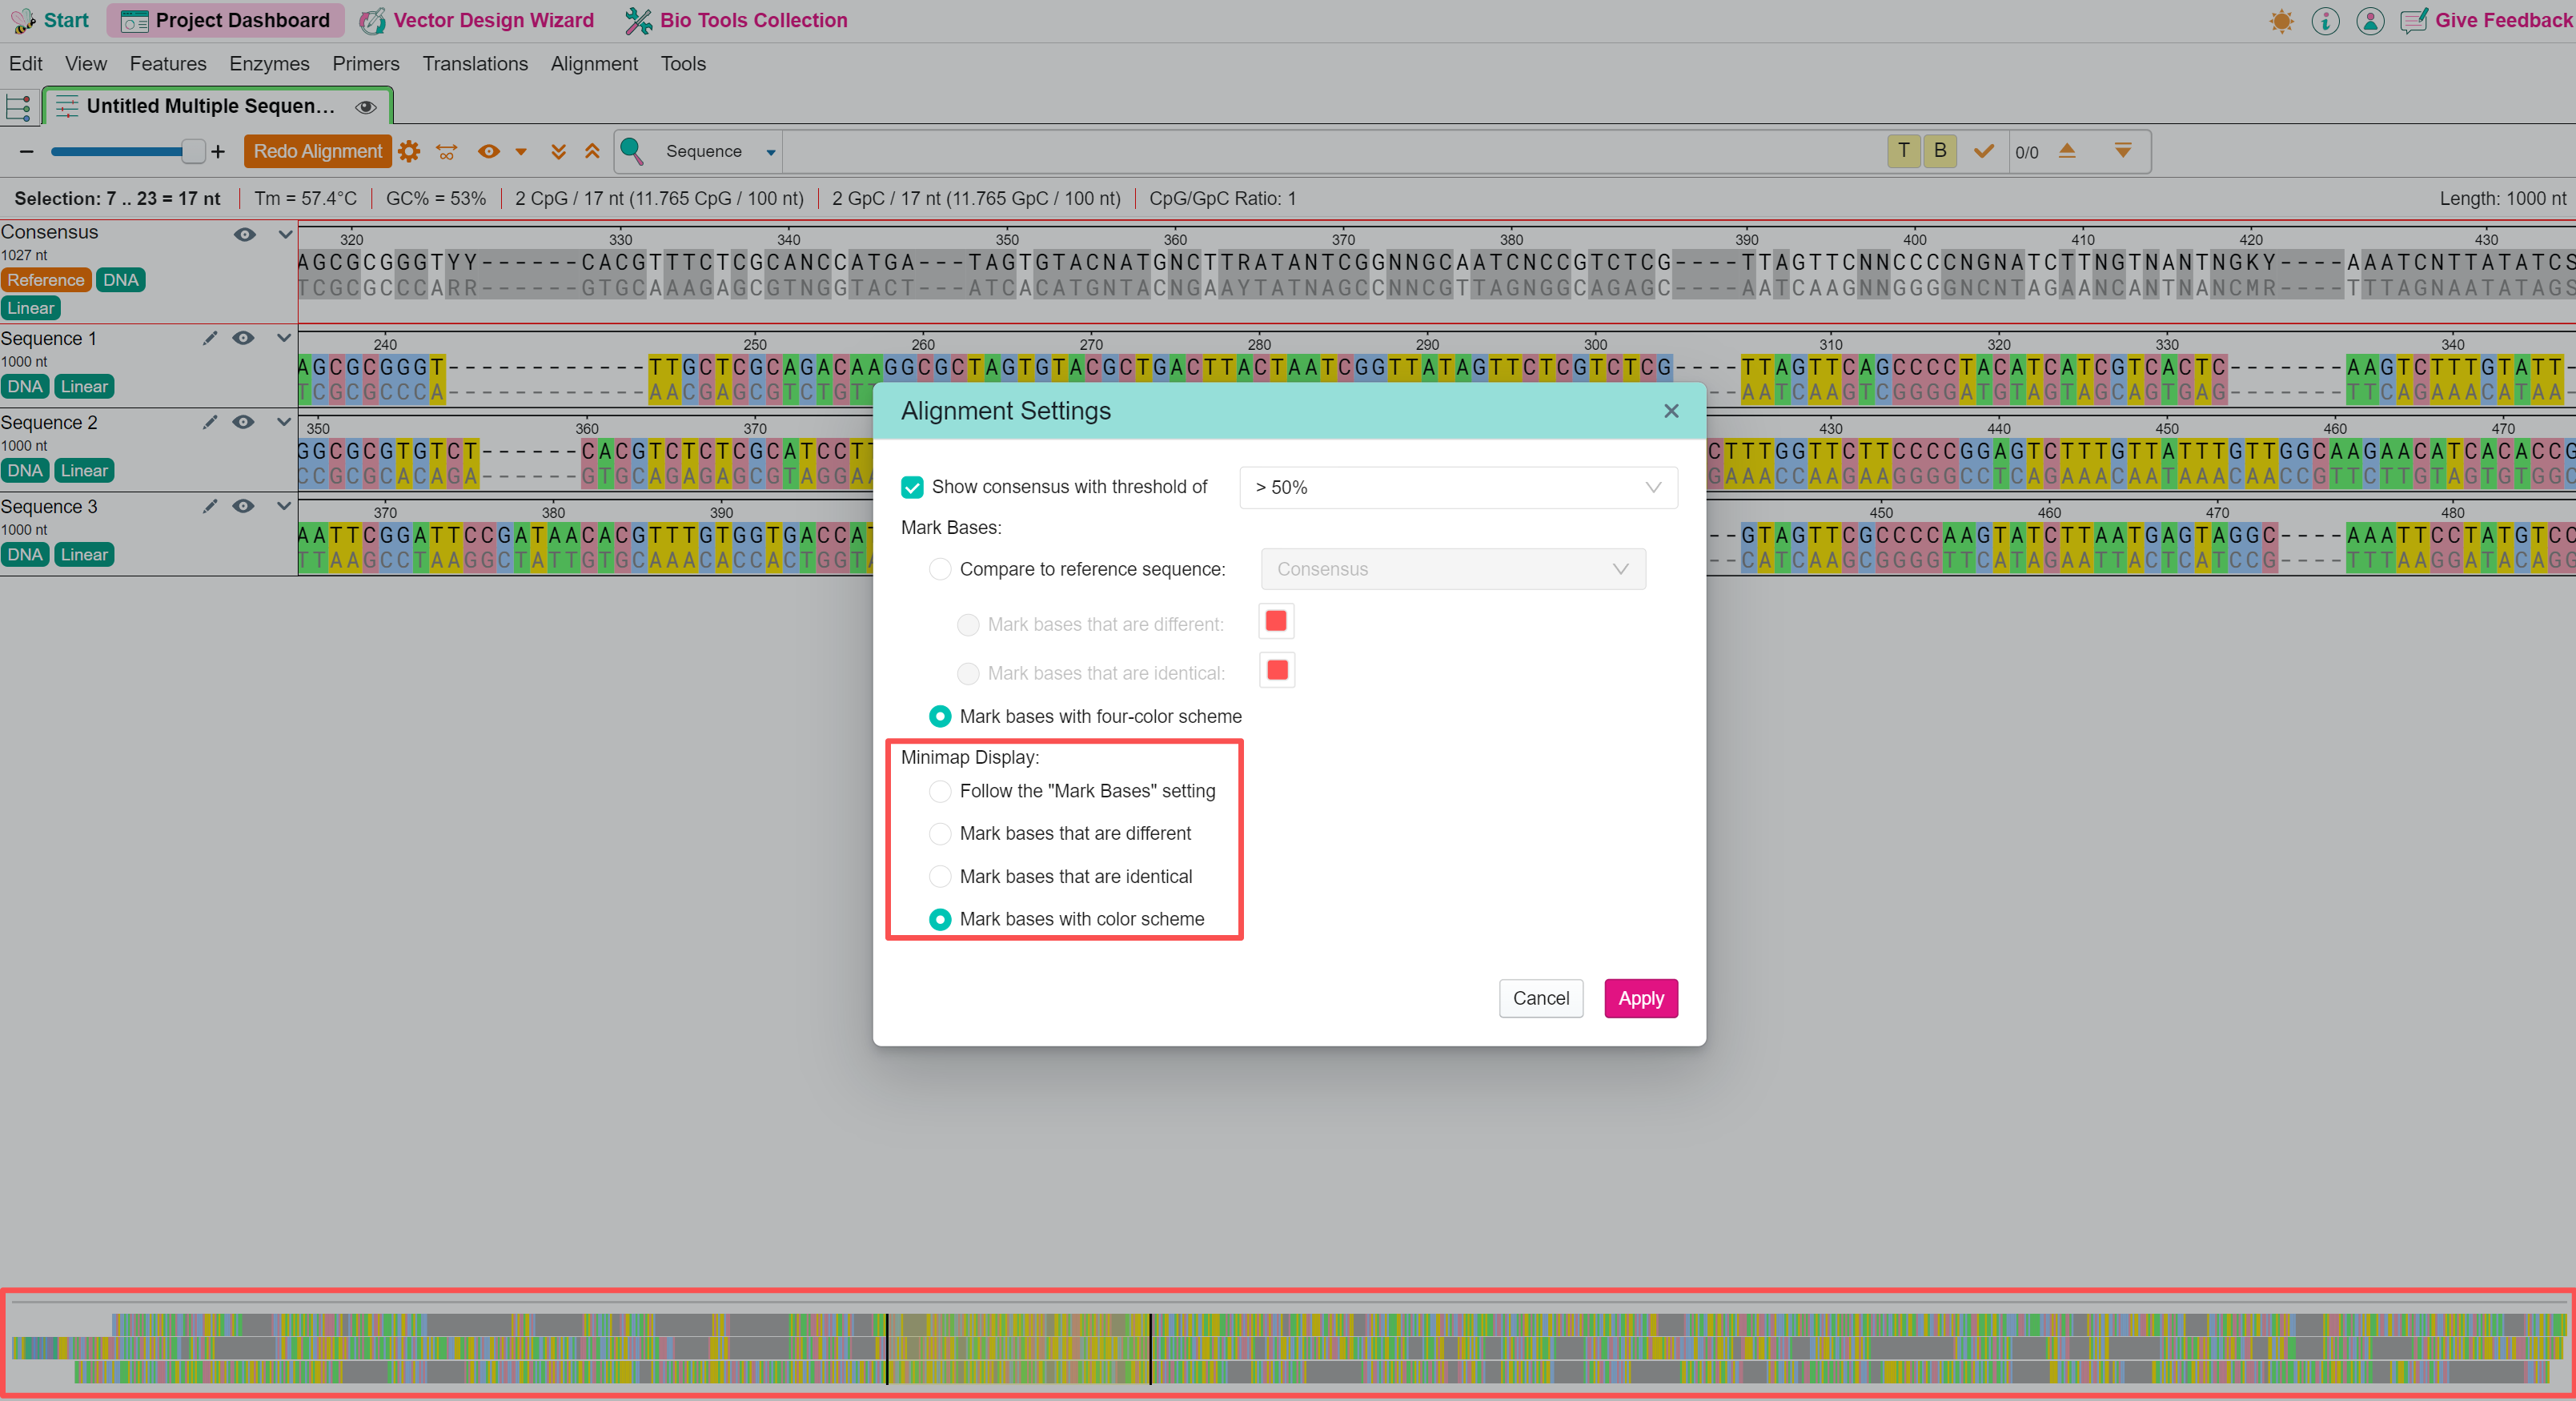Image resolution: width=2576 pixels, height=1401 pixels.
Task: Select Compare to reference sequence radio option
Action: (x=940, y=569)
